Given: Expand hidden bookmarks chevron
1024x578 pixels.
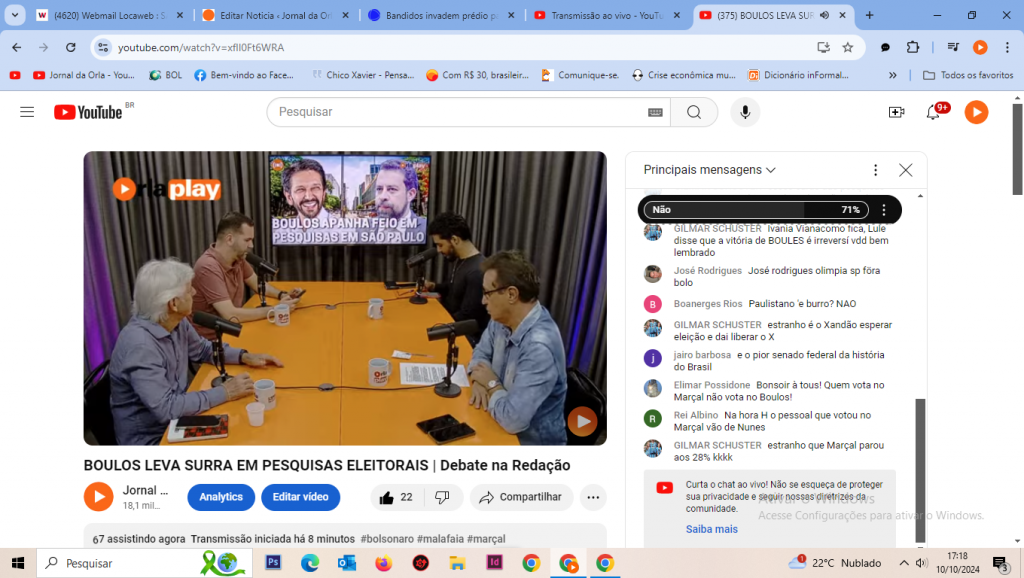Looking at the screenshot, I should point(892,75).
